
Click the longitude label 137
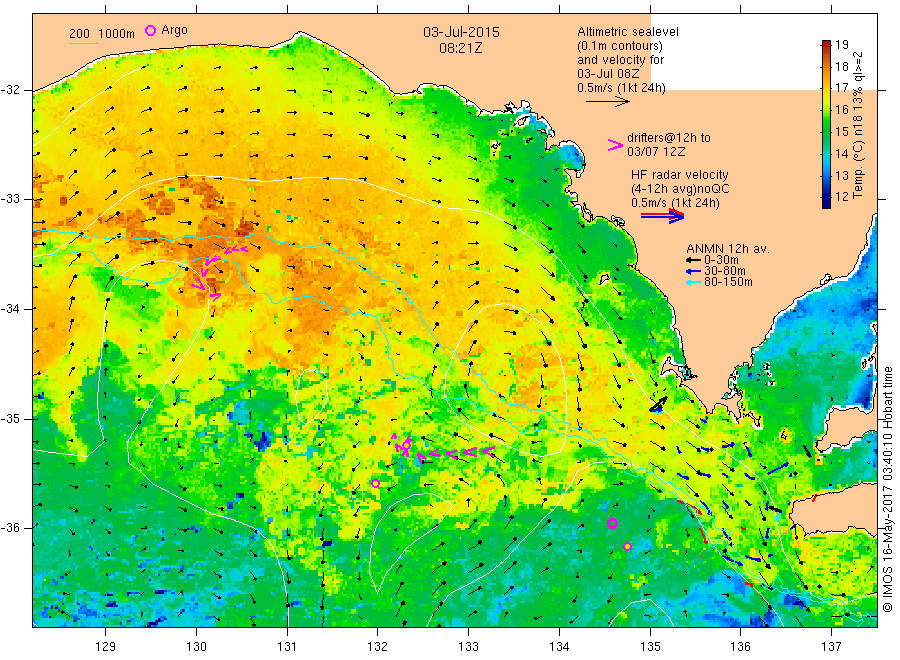(832, 647)
